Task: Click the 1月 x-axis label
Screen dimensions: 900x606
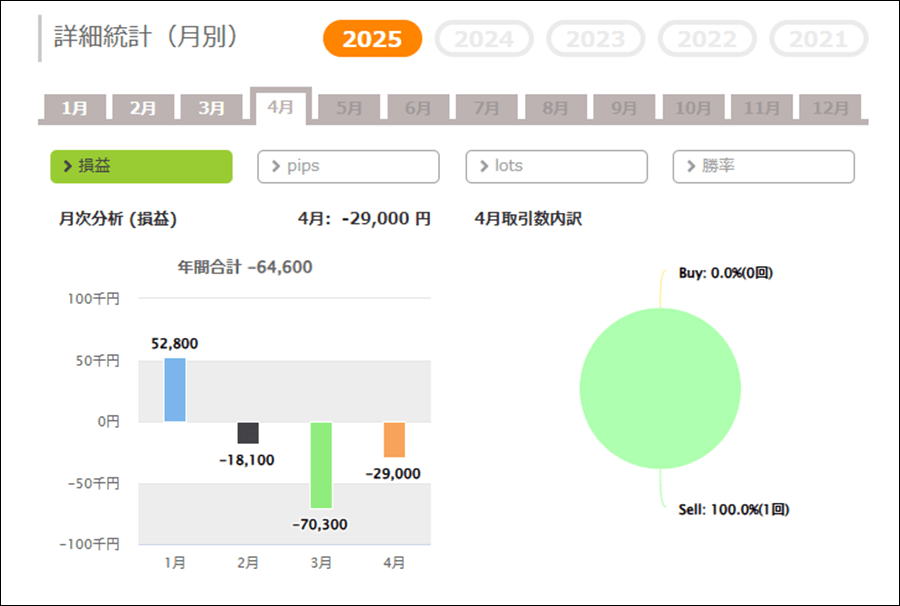Action: click(x=175, y=563)
